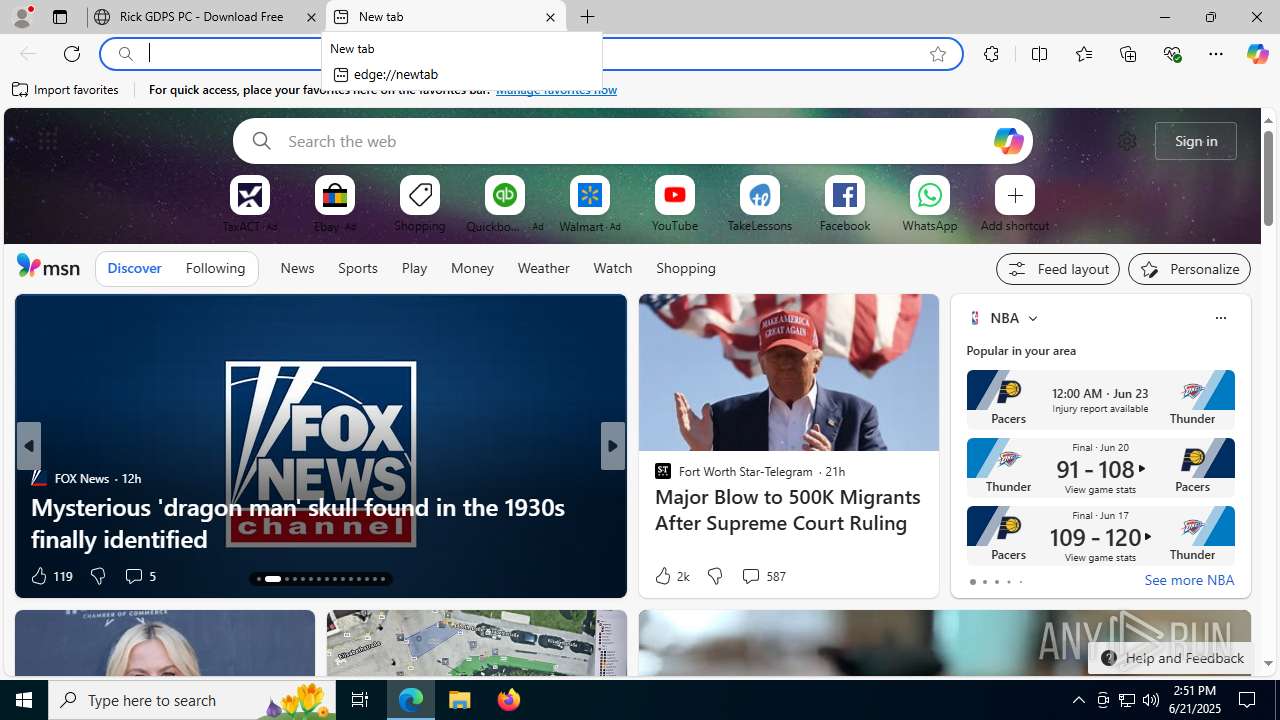This screenshot has width=1280, height=720.
Task: Show the next carousel story arrow
Action: (x=612, y=446)
